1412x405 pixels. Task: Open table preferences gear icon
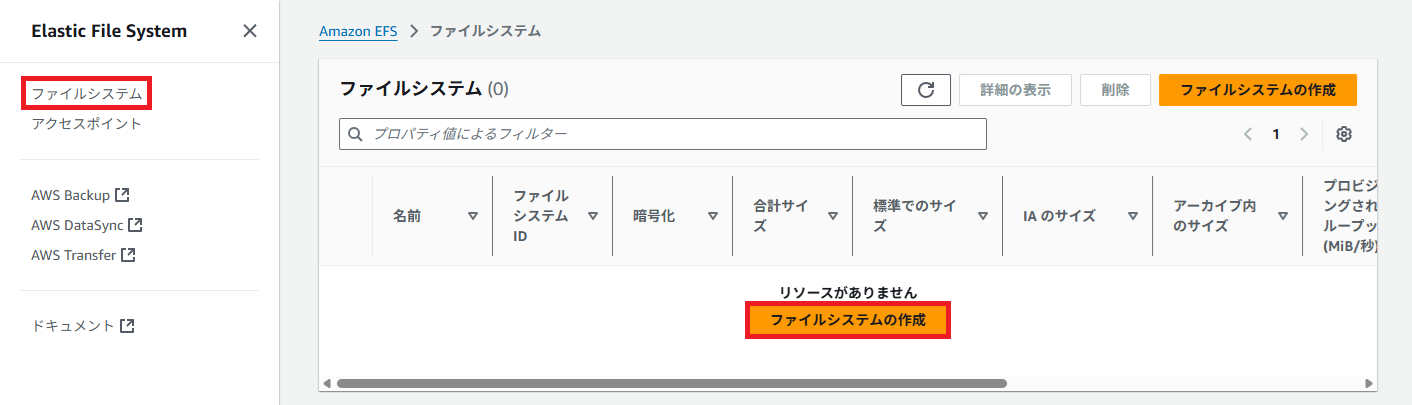(1344, 134)
